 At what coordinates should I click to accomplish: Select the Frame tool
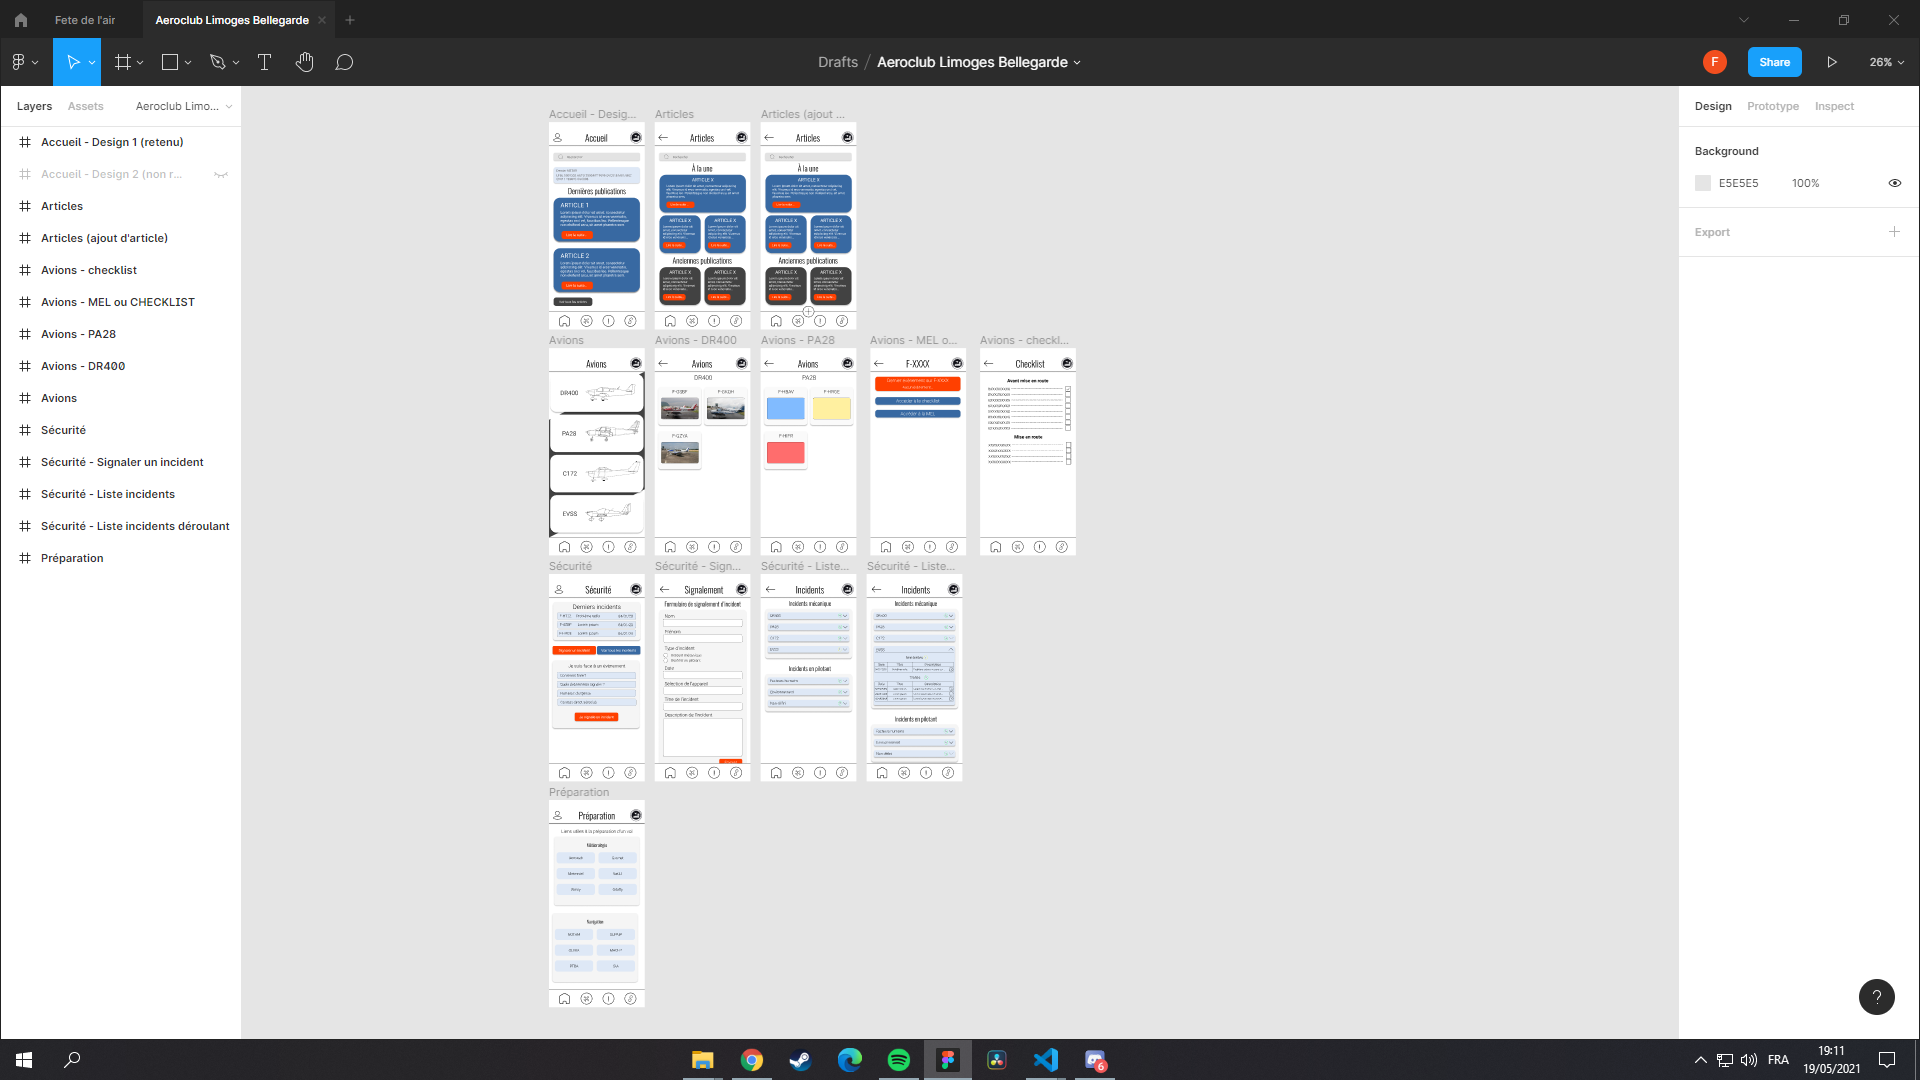tap(122, 62)
